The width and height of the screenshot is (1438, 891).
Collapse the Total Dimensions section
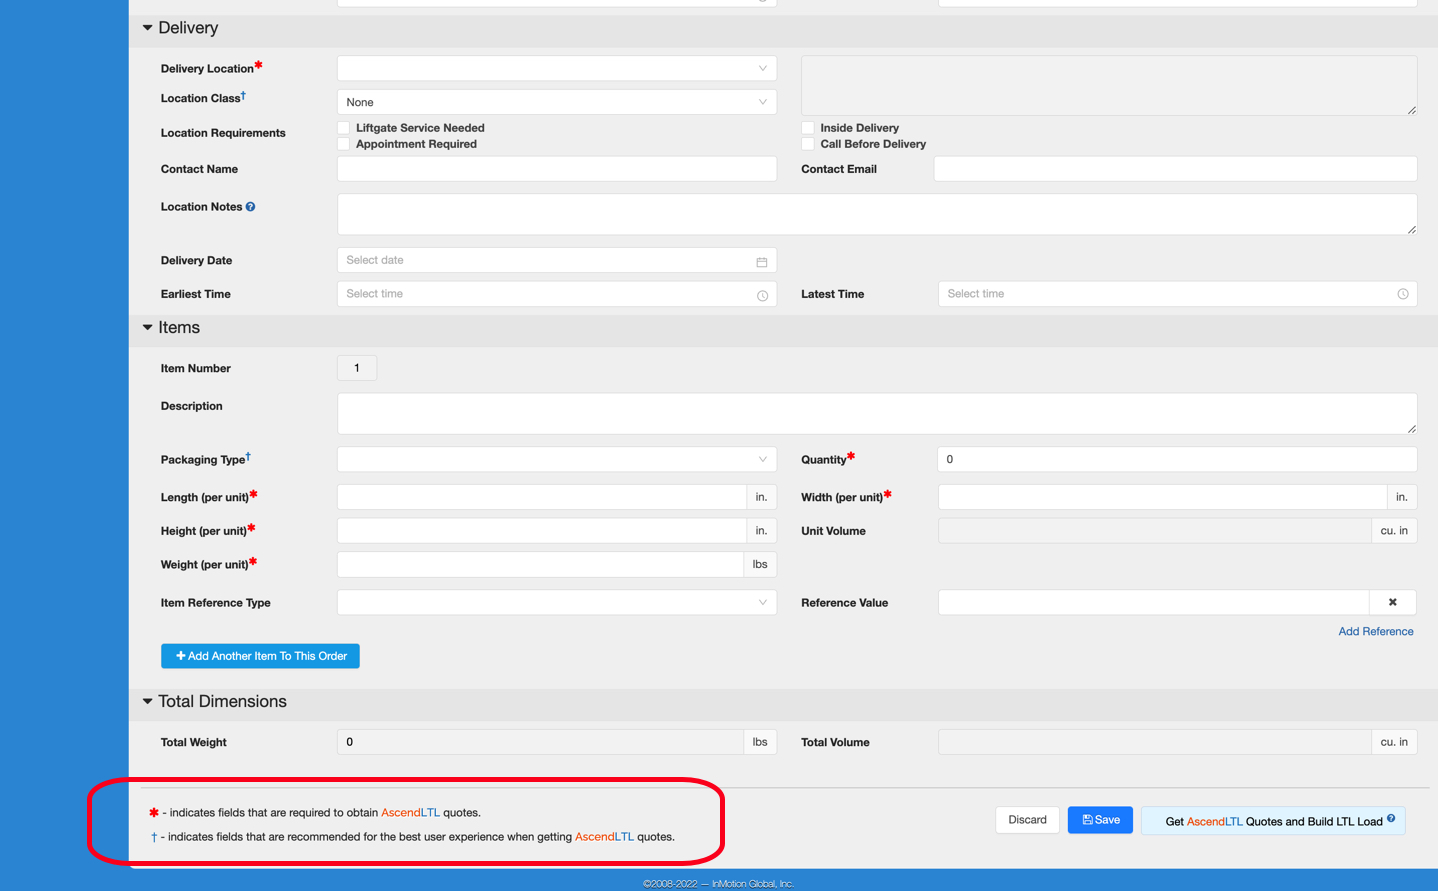point(148,702)
